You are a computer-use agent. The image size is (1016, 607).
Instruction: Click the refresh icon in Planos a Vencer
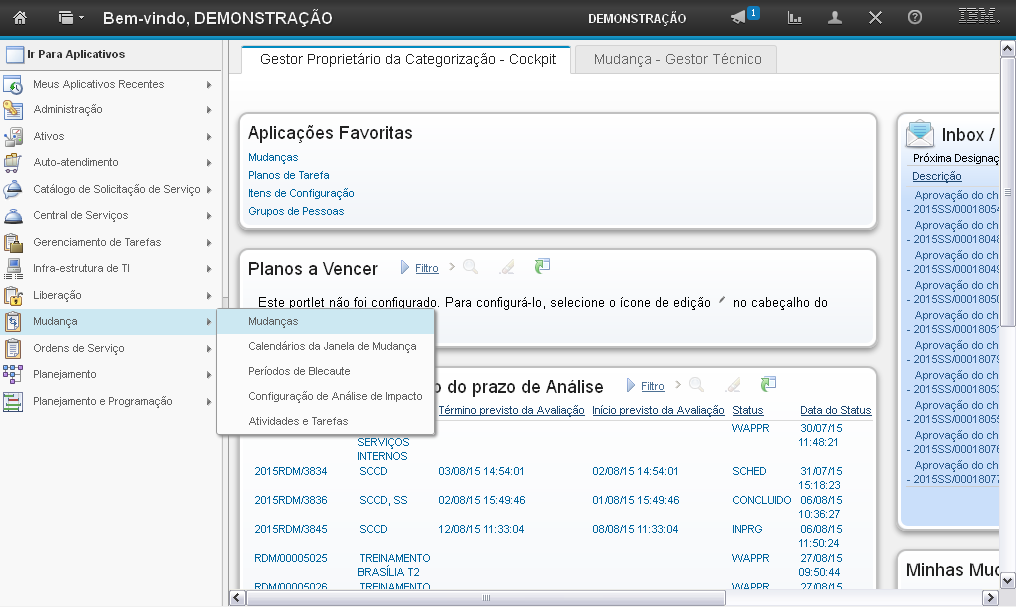point(543,266)
